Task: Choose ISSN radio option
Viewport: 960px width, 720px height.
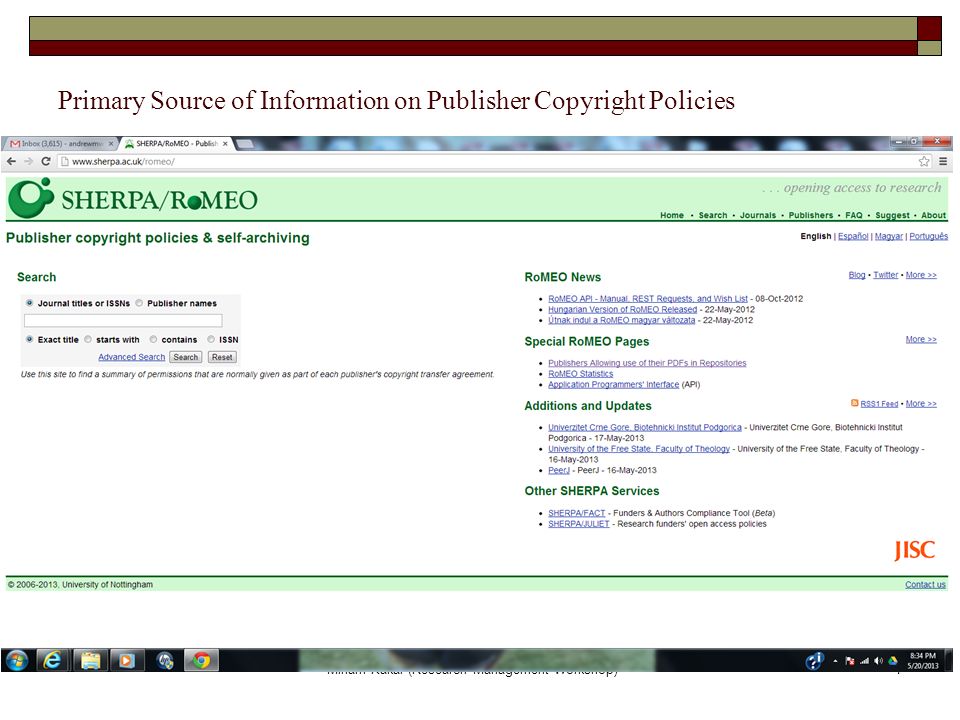Action: [x=211, y=339]
